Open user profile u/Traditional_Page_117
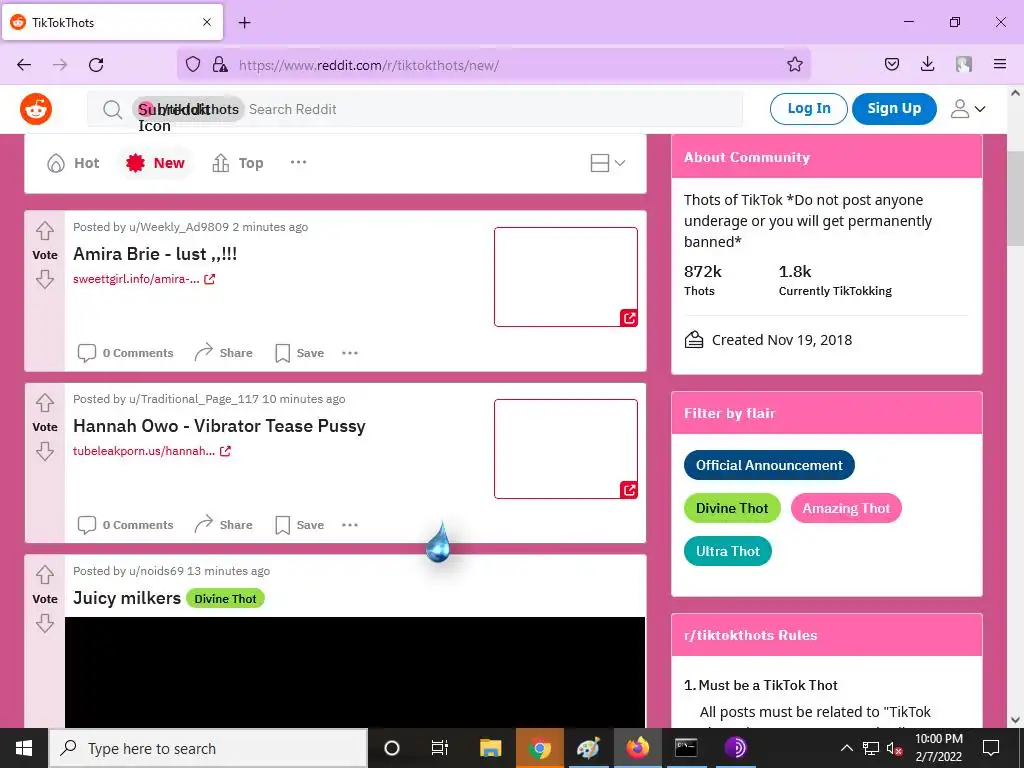 click(x=193, y=399)
